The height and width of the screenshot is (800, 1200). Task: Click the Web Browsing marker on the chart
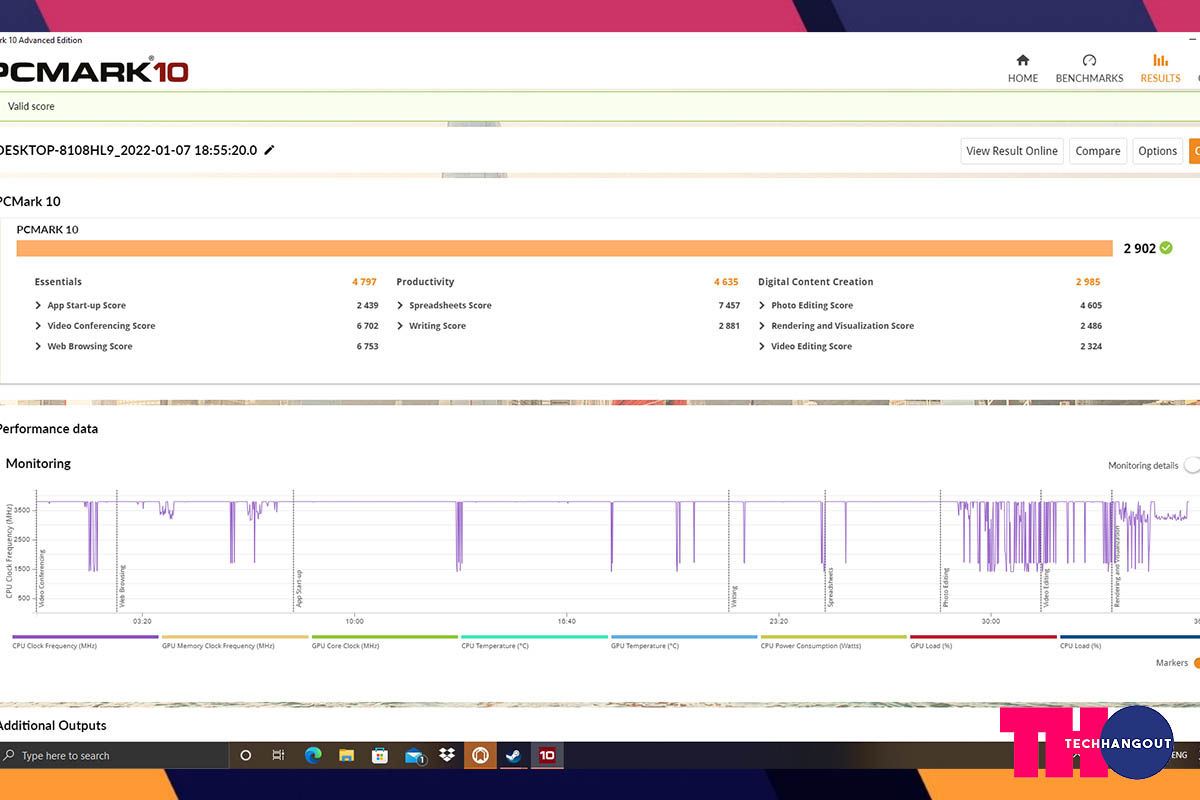tap(123, 587)
